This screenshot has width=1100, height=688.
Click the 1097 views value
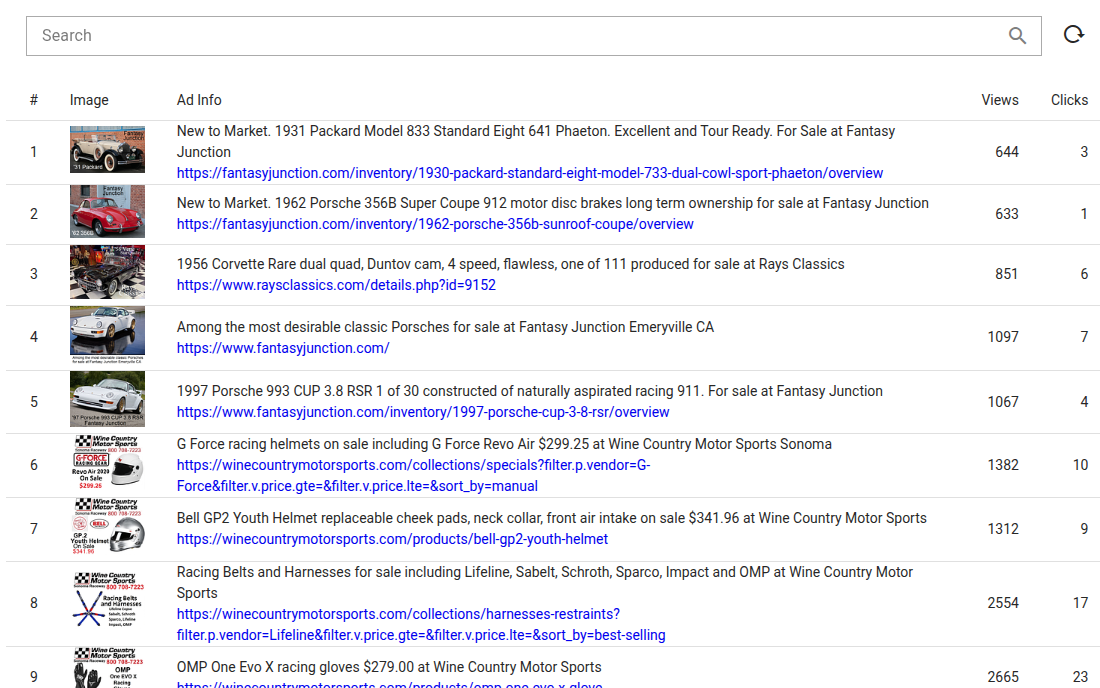[x=1003, y=337]
